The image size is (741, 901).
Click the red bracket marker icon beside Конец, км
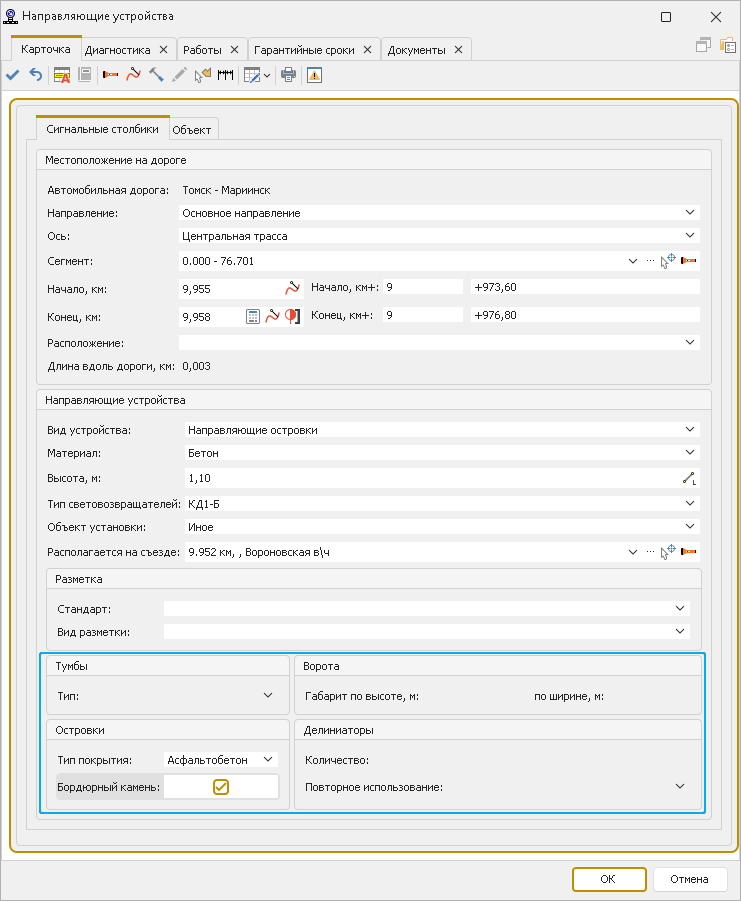click(292, 316)
